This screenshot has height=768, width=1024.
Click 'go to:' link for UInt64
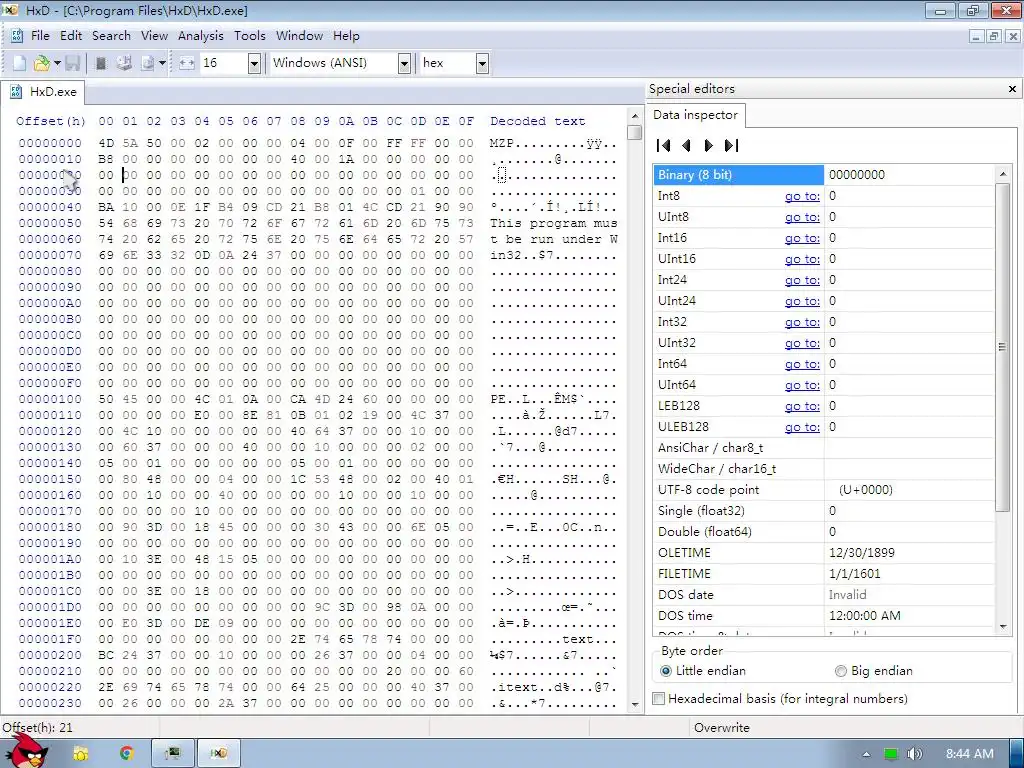(802, 385)
